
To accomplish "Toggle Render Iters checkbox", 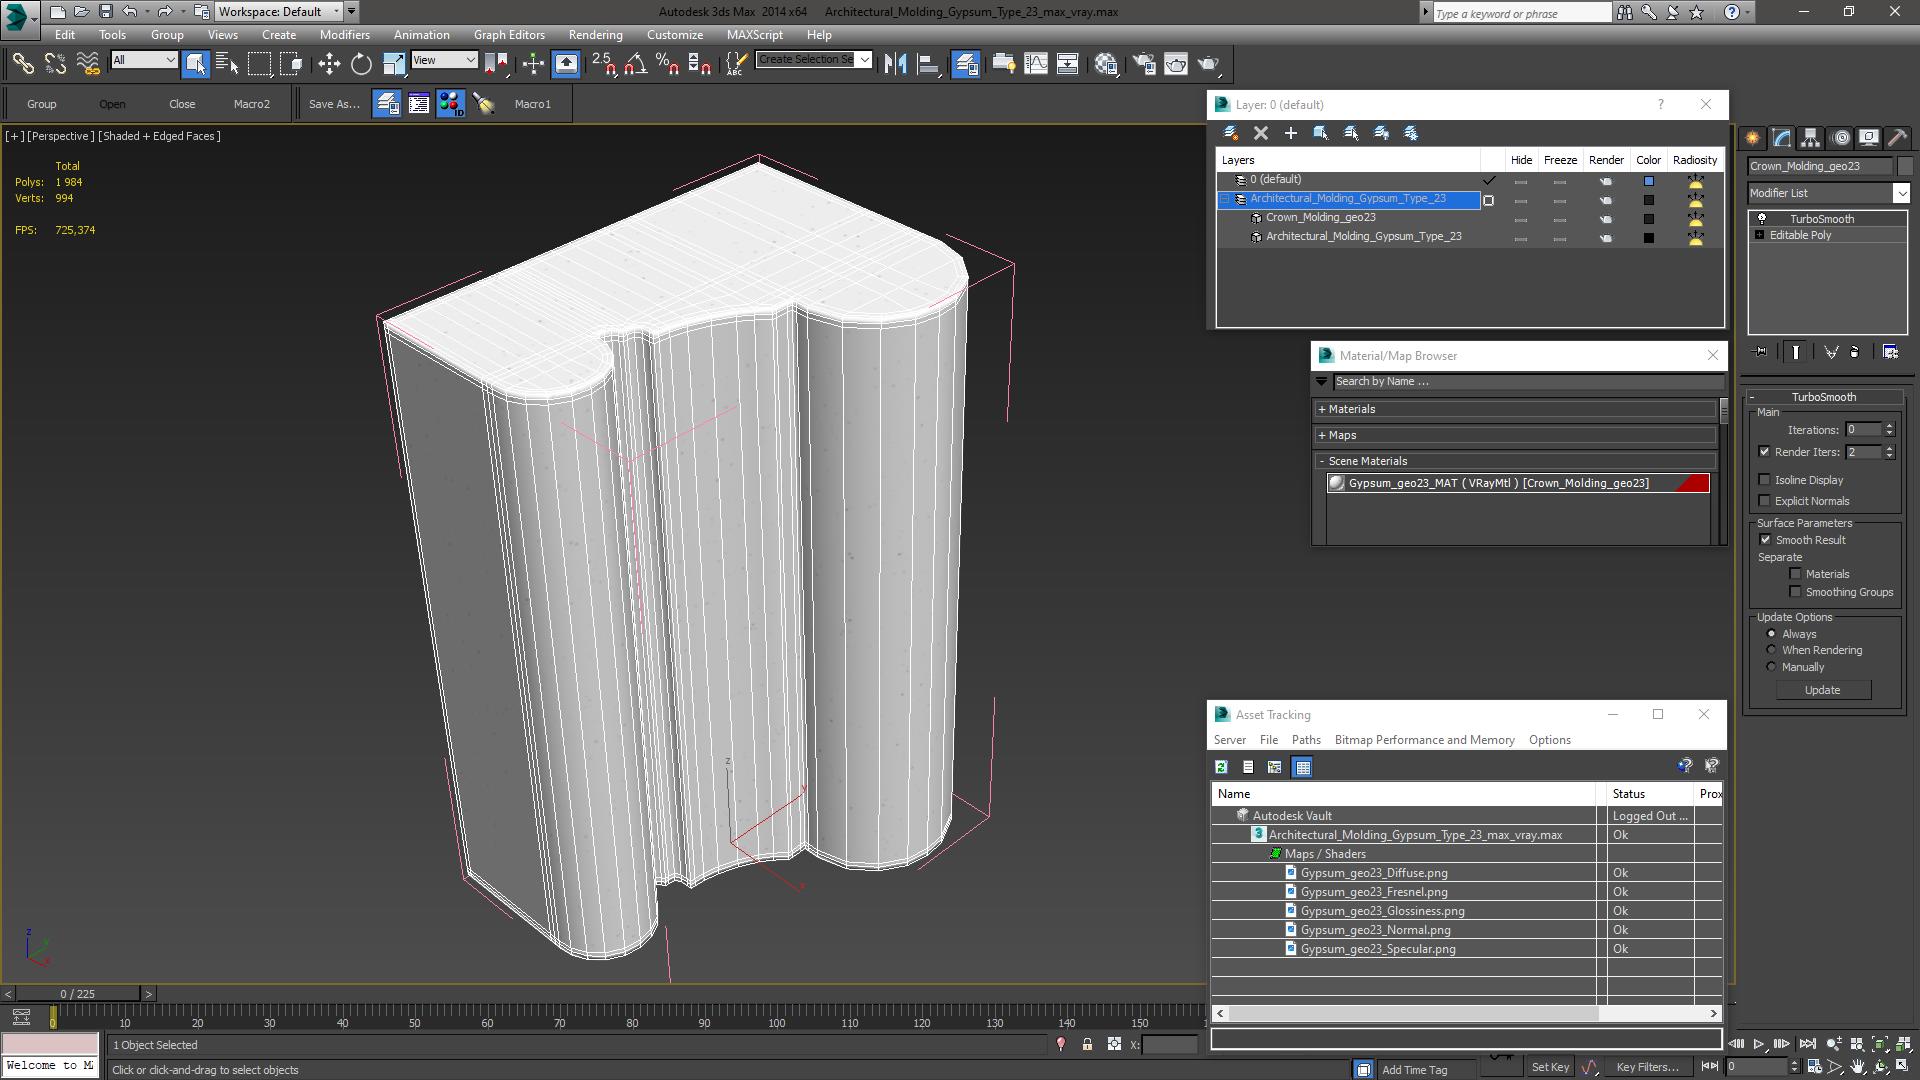I will click(x=1764, y=452).
